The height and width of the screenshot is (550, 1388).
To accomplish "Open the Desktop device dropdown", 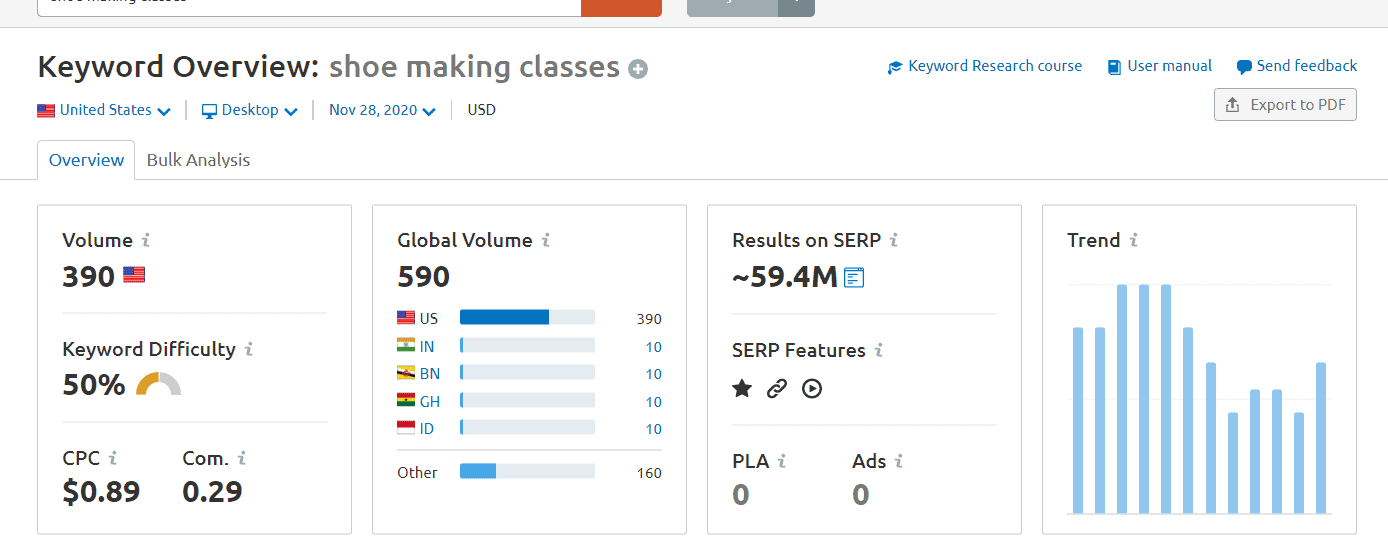I will pos(250,110).
